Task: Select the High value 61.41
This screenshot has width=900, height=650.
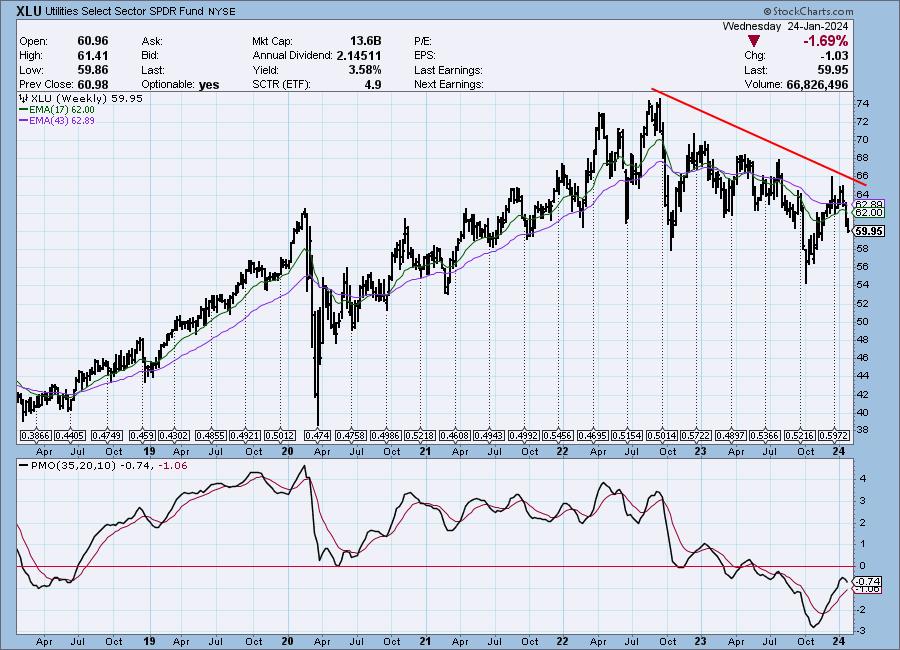Action: pos(92,55)
